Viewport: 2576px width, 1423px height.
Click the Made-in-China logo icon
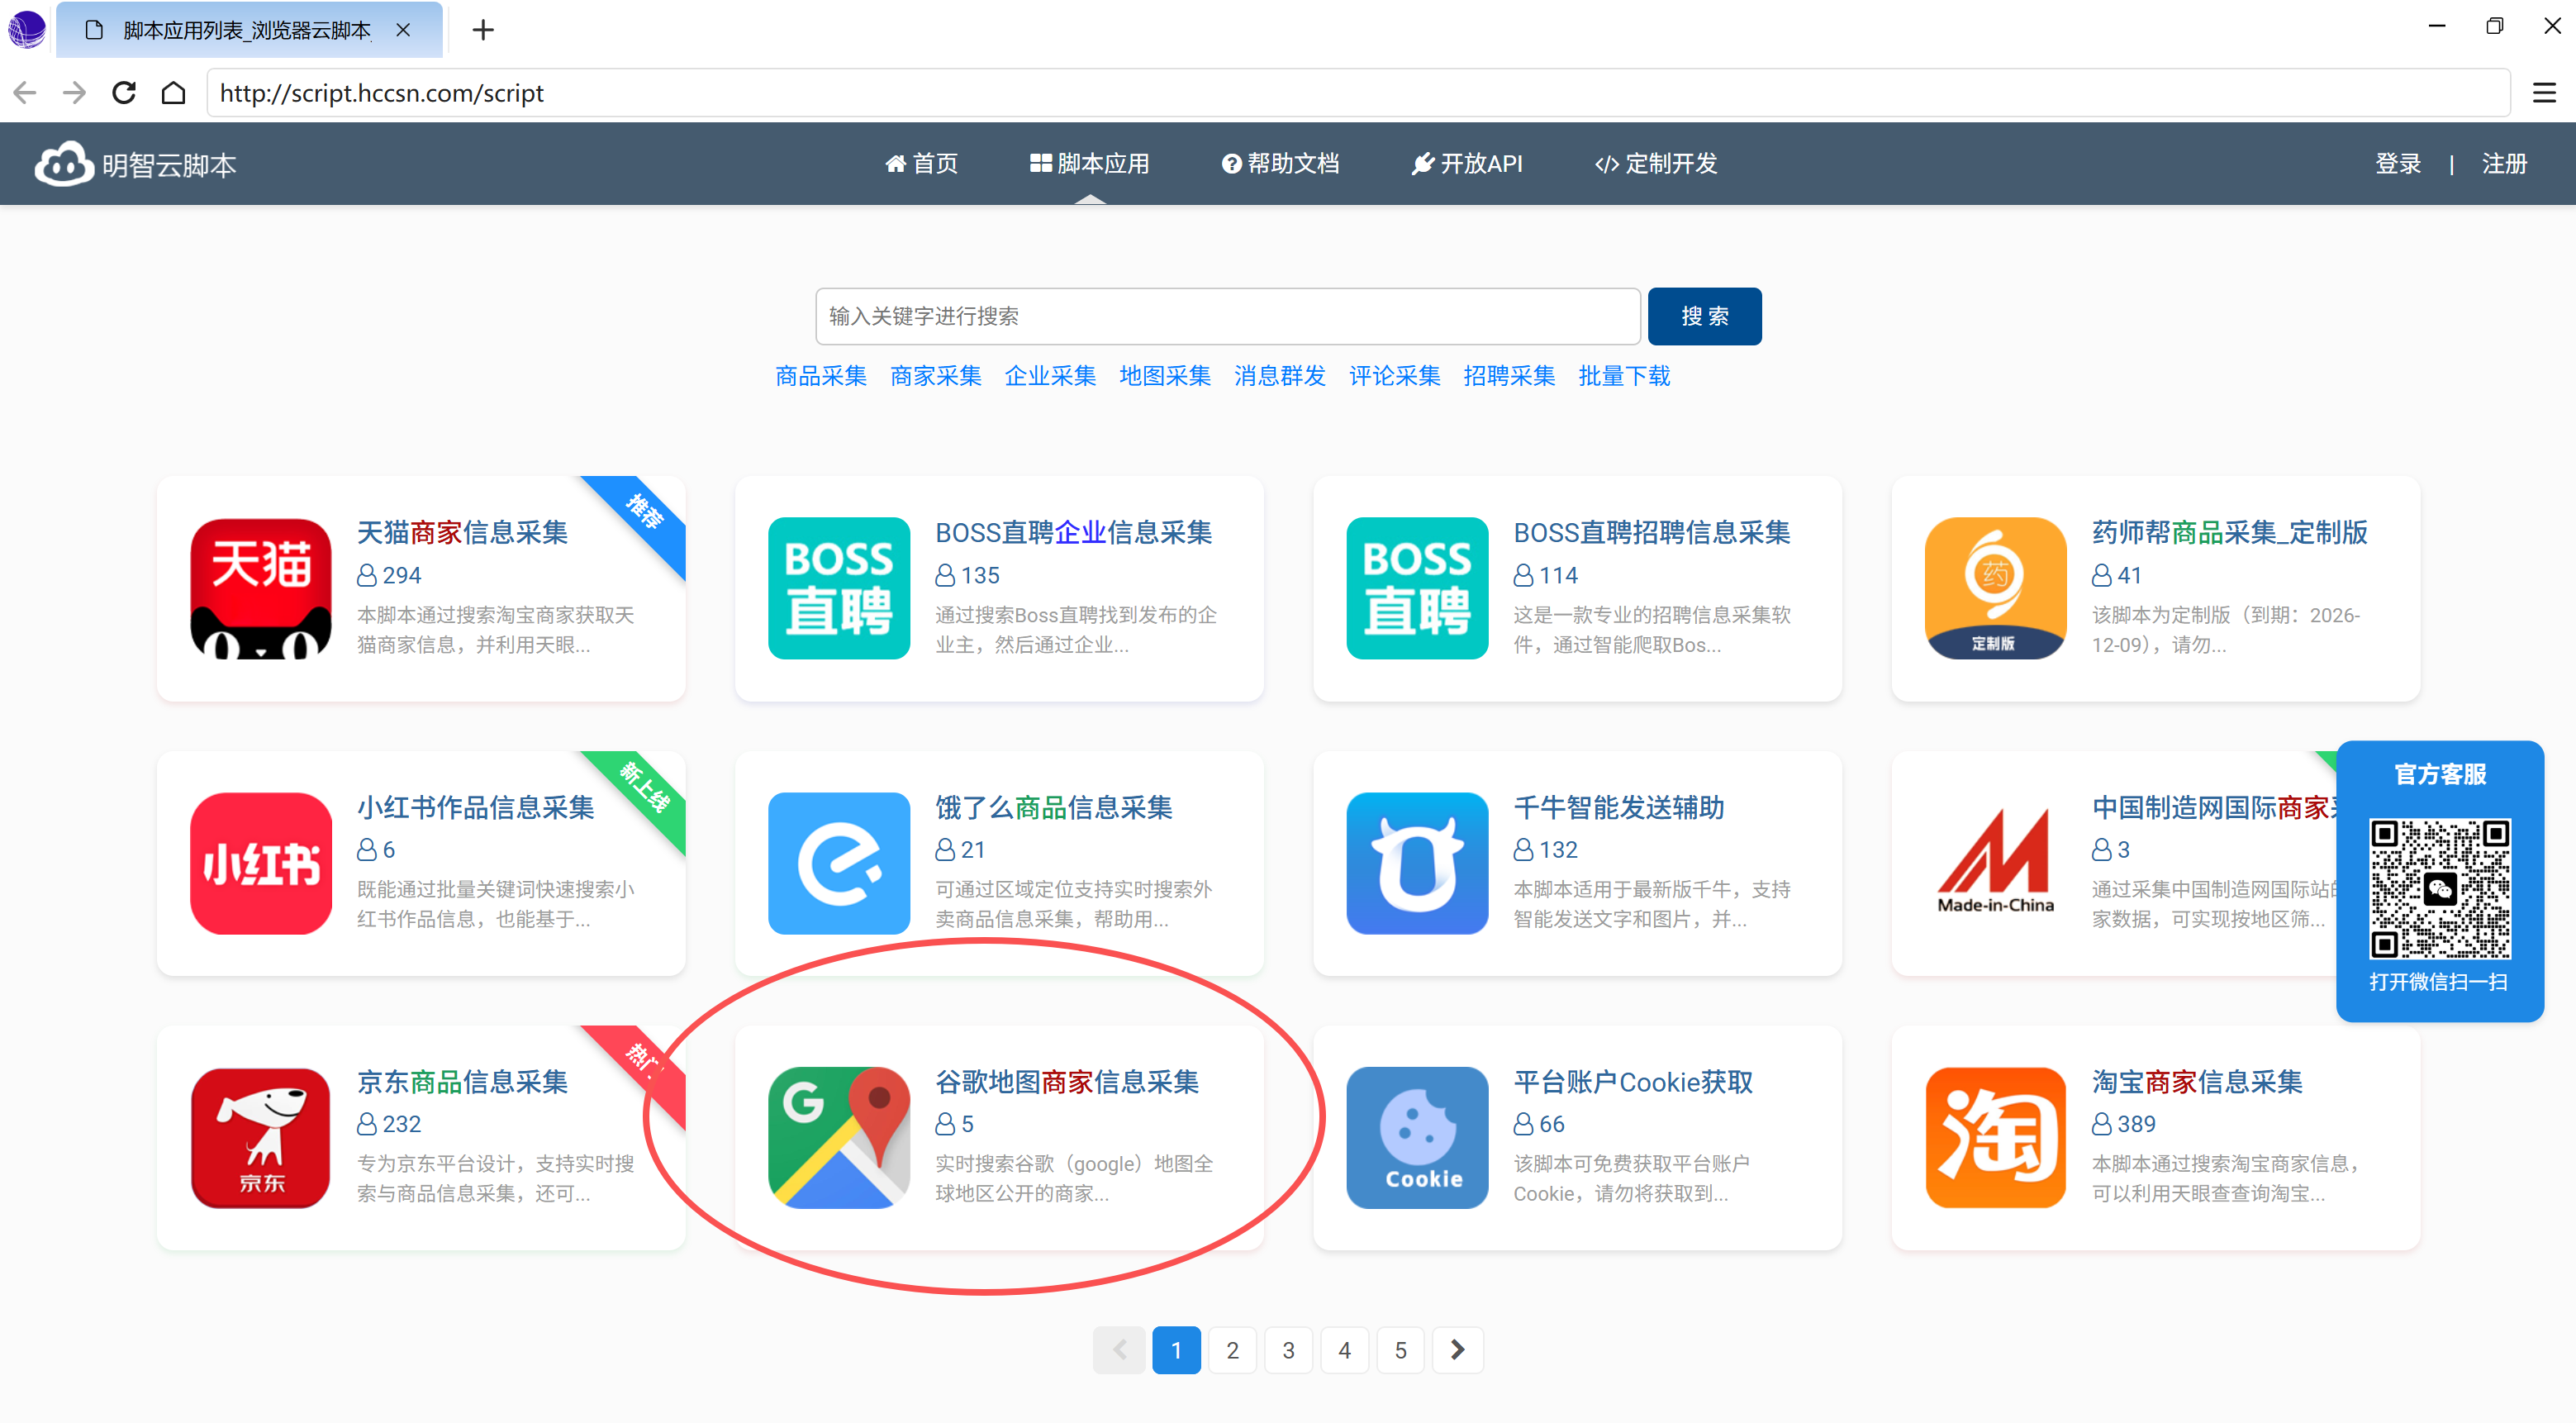click(x=1995, y=863)
